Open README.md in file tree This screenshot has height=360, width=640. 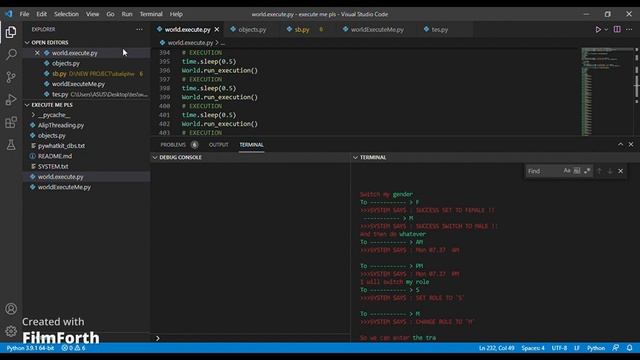(55, 156)
